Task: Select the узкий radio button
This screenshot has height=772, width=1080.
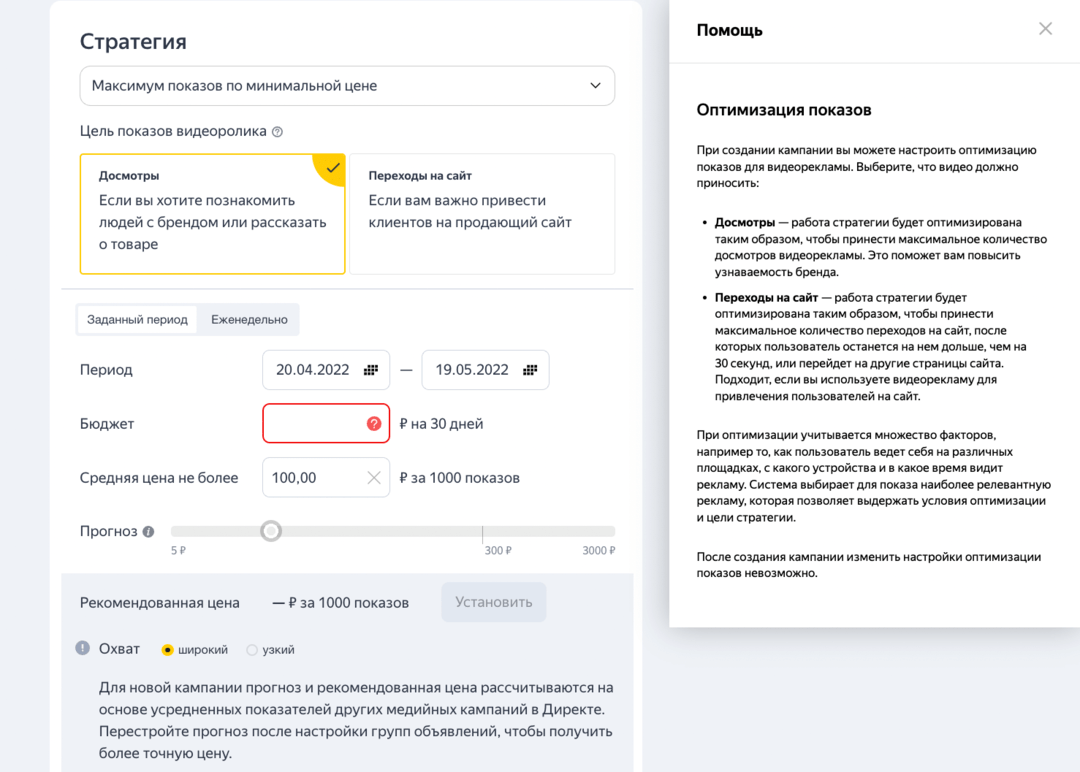Action: [251, 649]
